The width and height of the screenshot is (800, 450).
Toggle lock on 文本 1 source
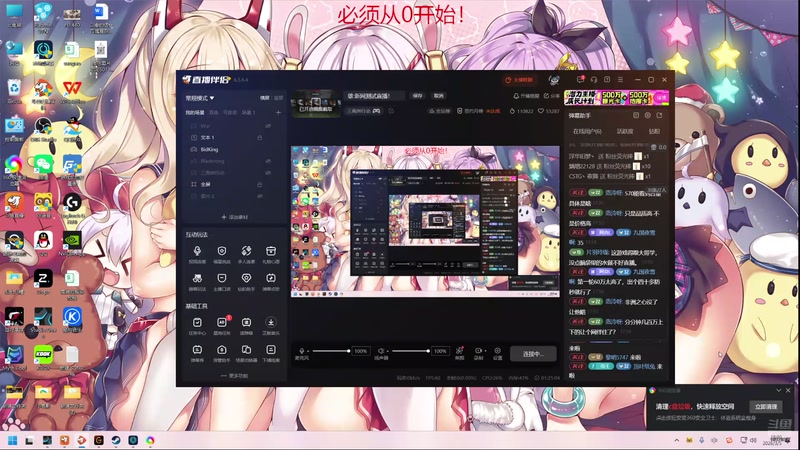coord(260,138)
